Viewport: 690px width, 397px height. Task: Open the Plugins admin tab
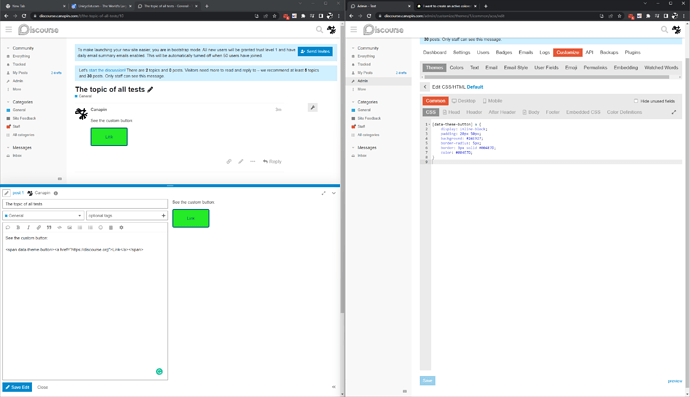coord(632,52)
